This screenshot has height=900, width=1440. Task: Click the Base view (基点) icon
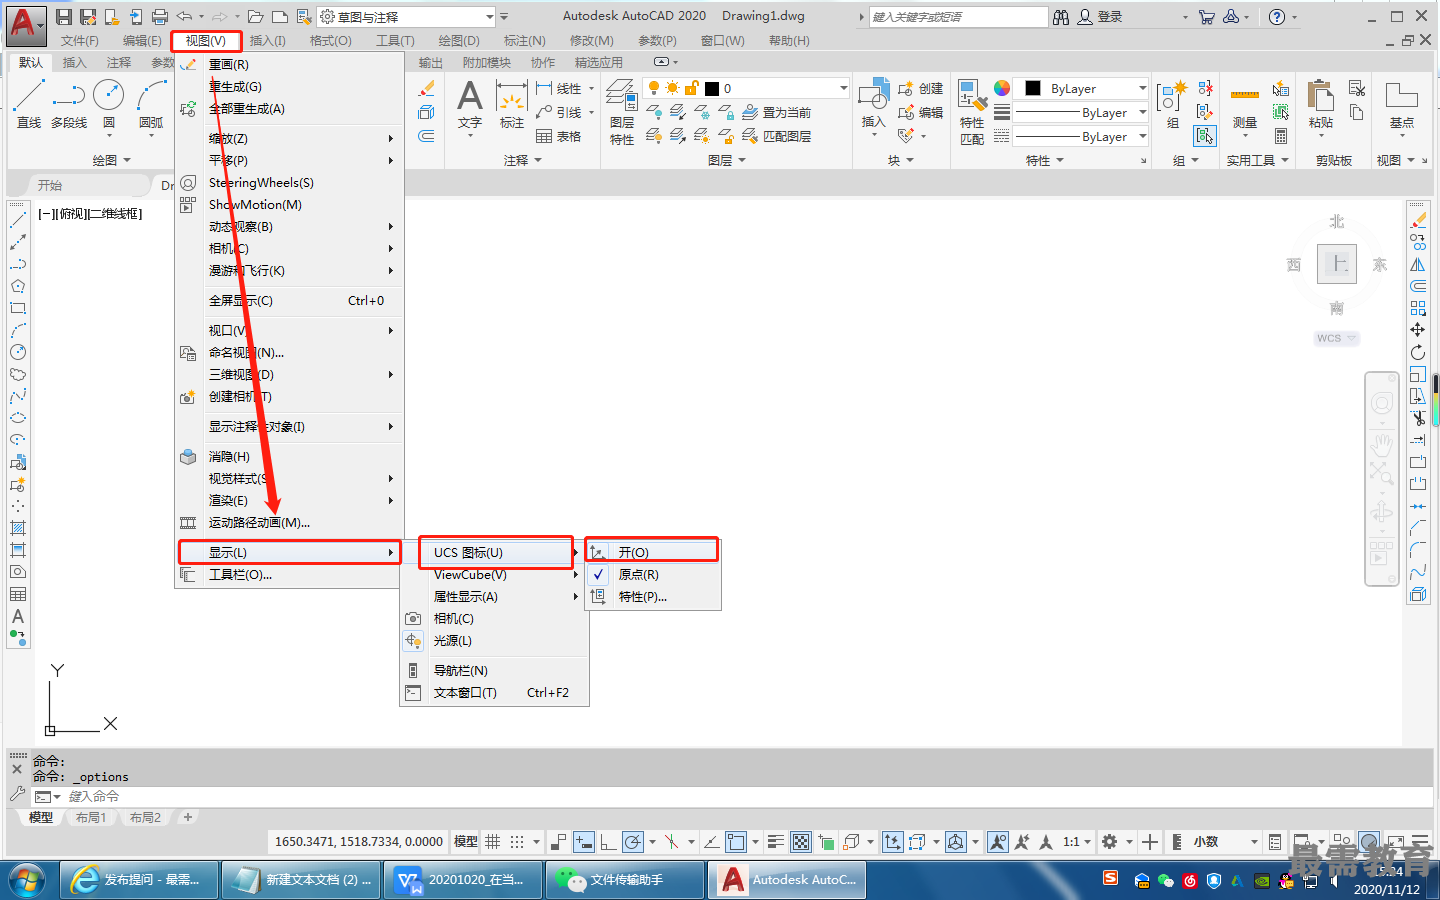tap(1402, 104)
